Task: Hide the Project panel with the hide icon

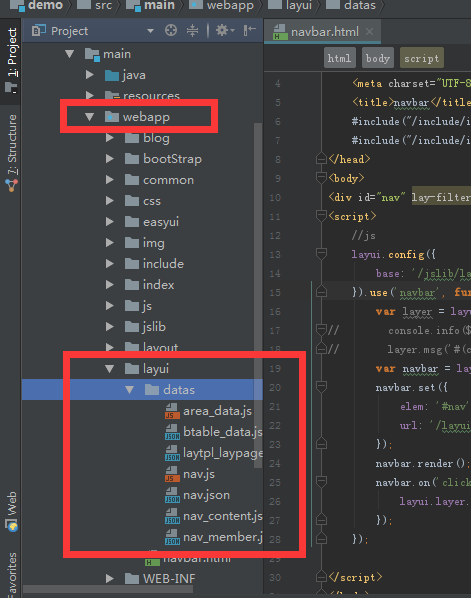Action: [x=249, y=30]
